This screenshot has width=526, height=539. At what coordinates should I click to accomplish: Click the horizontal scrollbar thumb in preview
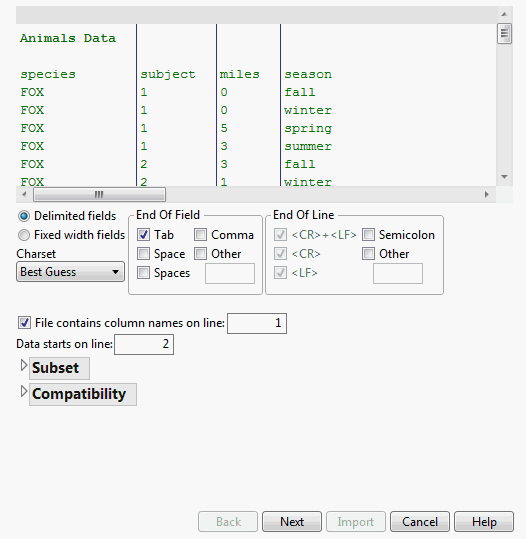pos(99,195)
